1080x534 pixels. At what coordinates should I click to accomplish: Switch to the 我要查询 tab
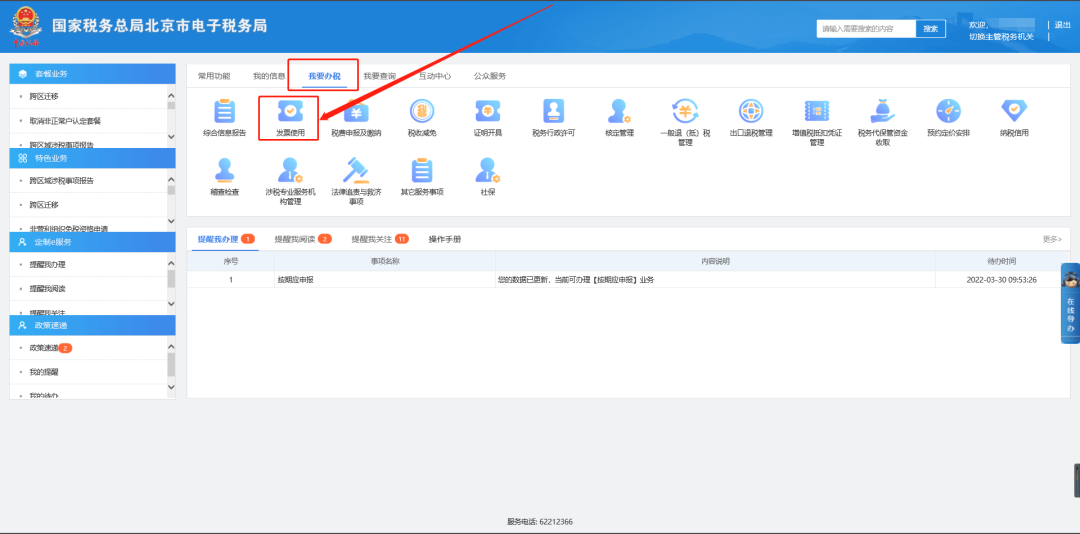[380, 76]
